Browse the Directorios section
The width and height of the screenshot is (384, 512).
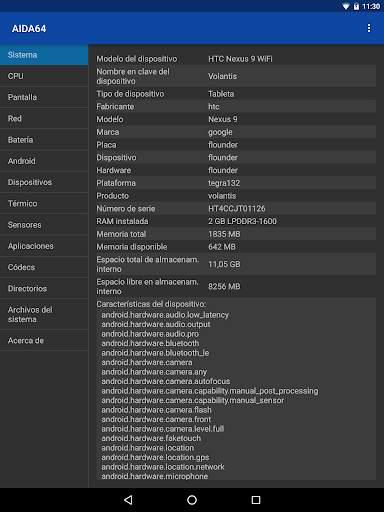point(44,288)
